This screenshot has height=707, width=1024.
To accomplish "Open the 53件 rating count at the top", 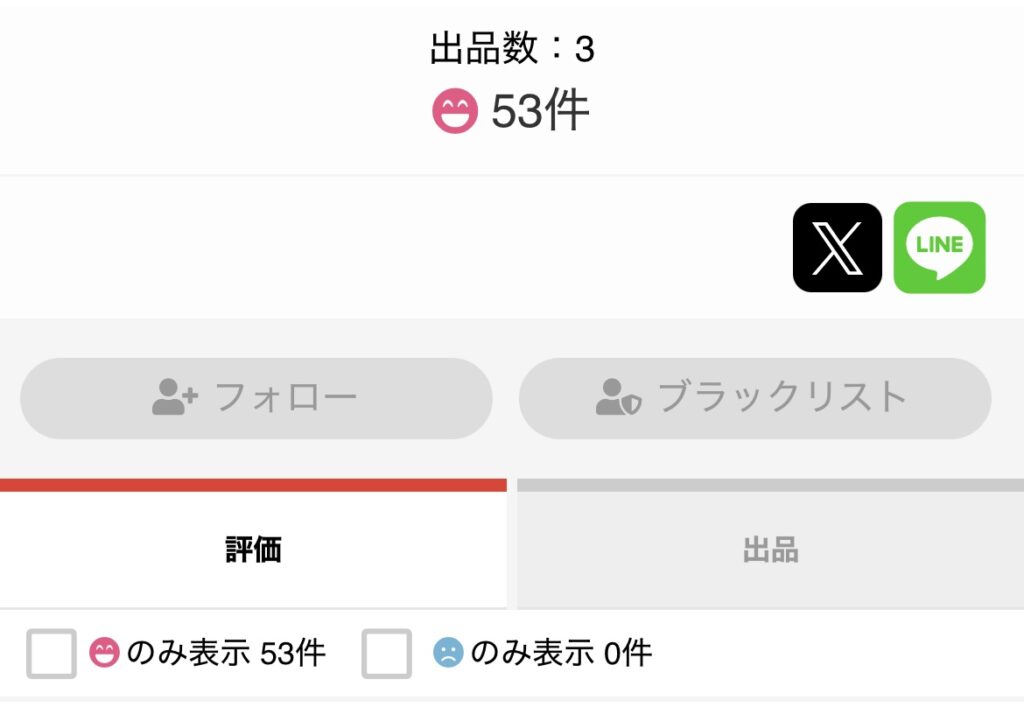I will coord(540,112).
